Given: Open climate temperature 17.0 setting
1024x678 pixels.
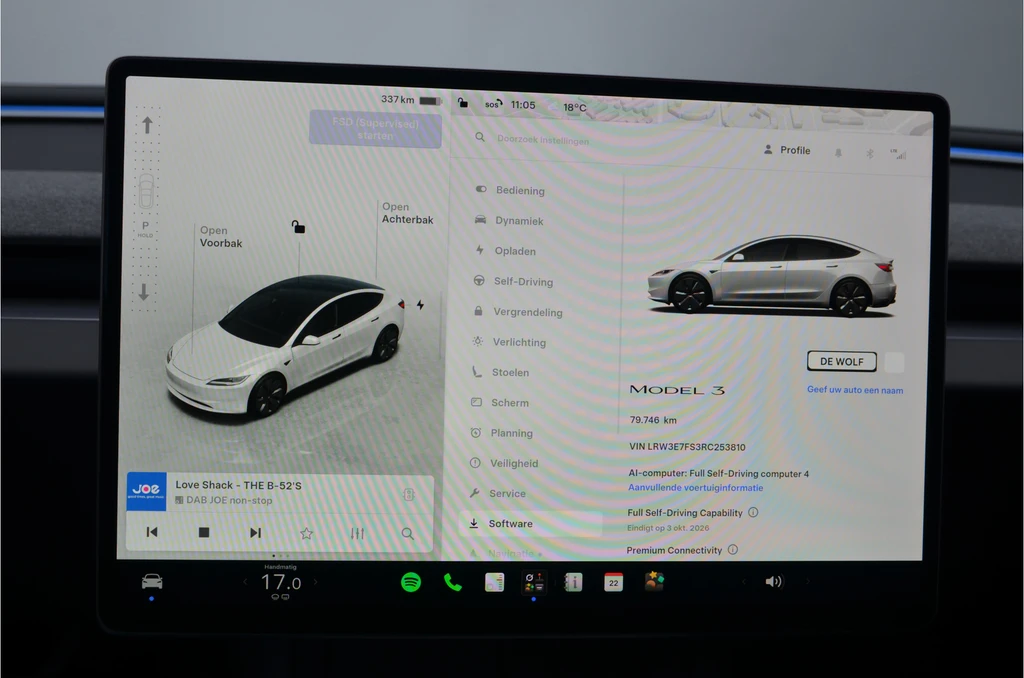Looking at the screenshot, I should [x=281, y=582].
